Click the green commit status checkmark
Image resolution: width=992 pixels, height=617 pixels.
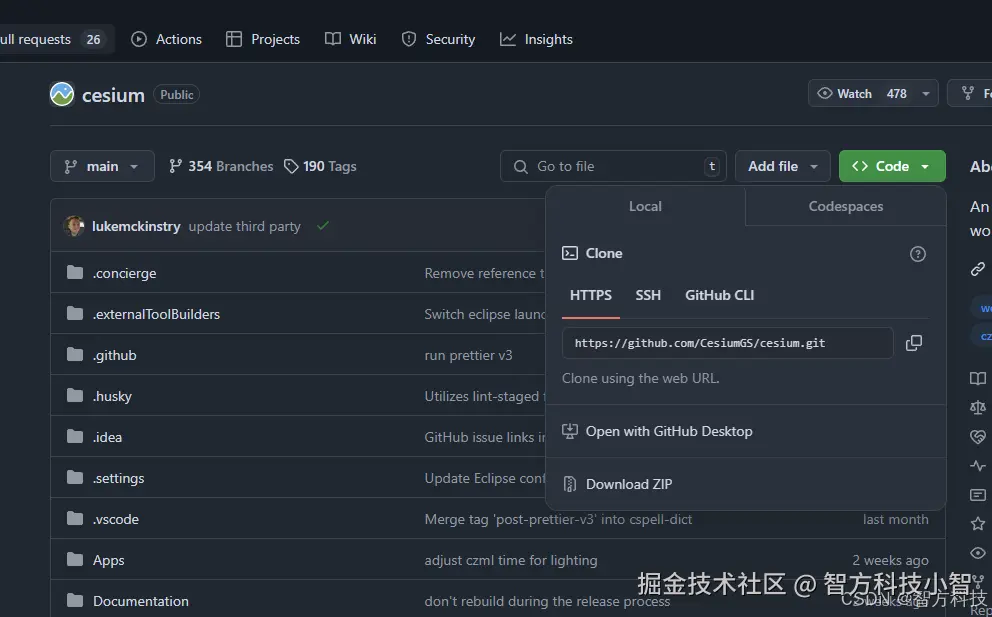tap(323, 225)
